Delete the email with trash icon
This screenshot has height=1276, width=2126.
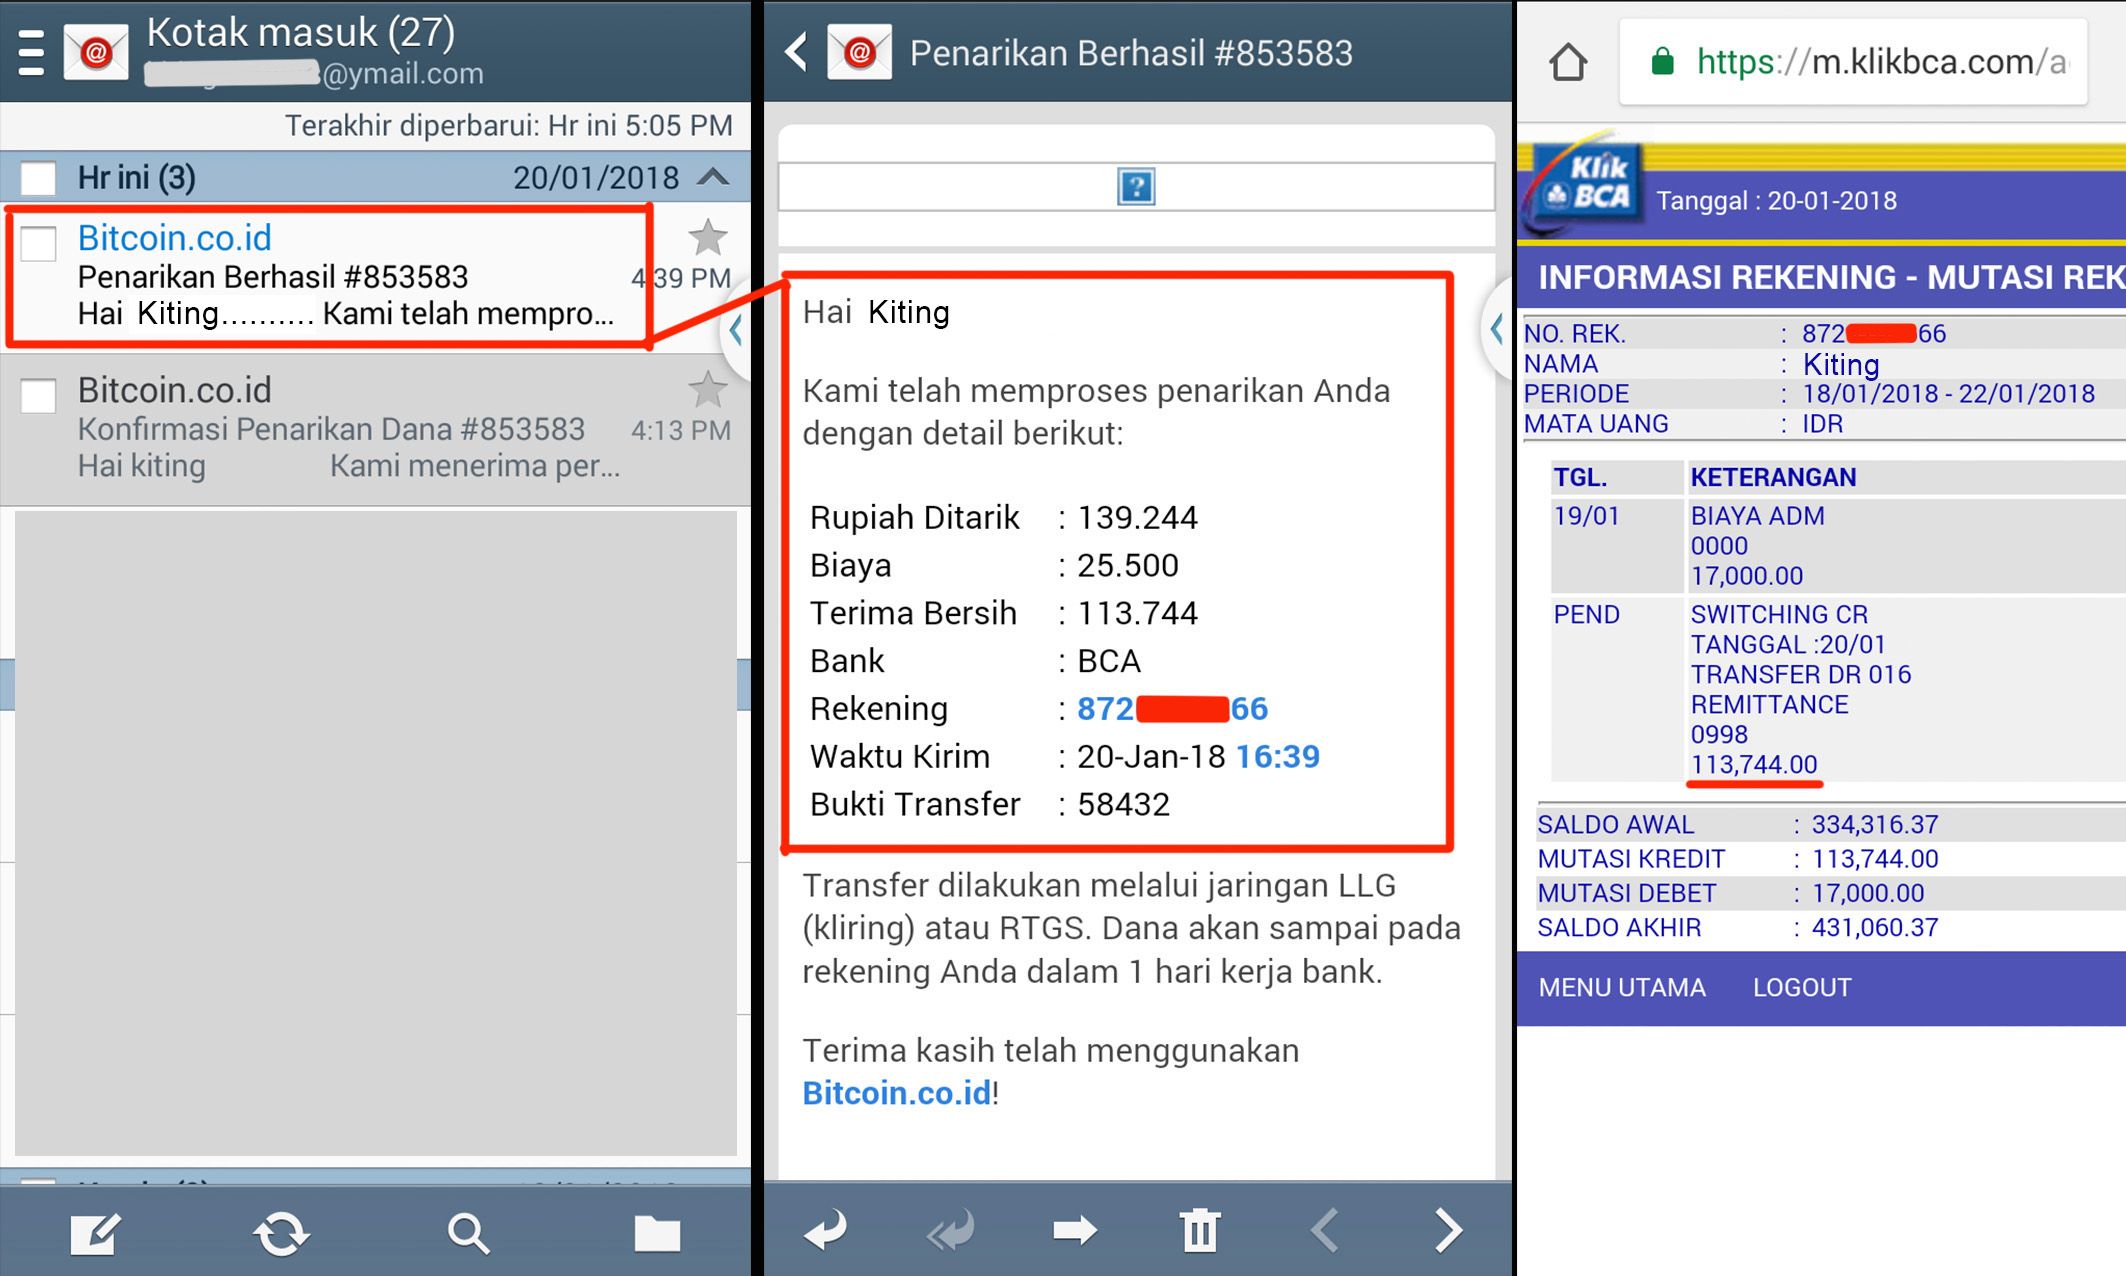[1200, 1230]
